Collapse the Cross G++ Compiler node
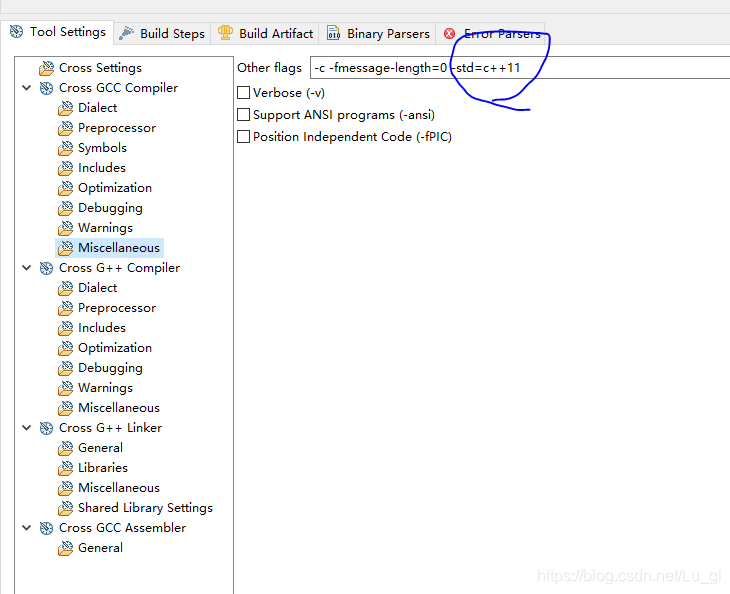Viewport: 730px width, 594px height. [x=27, y=268]
